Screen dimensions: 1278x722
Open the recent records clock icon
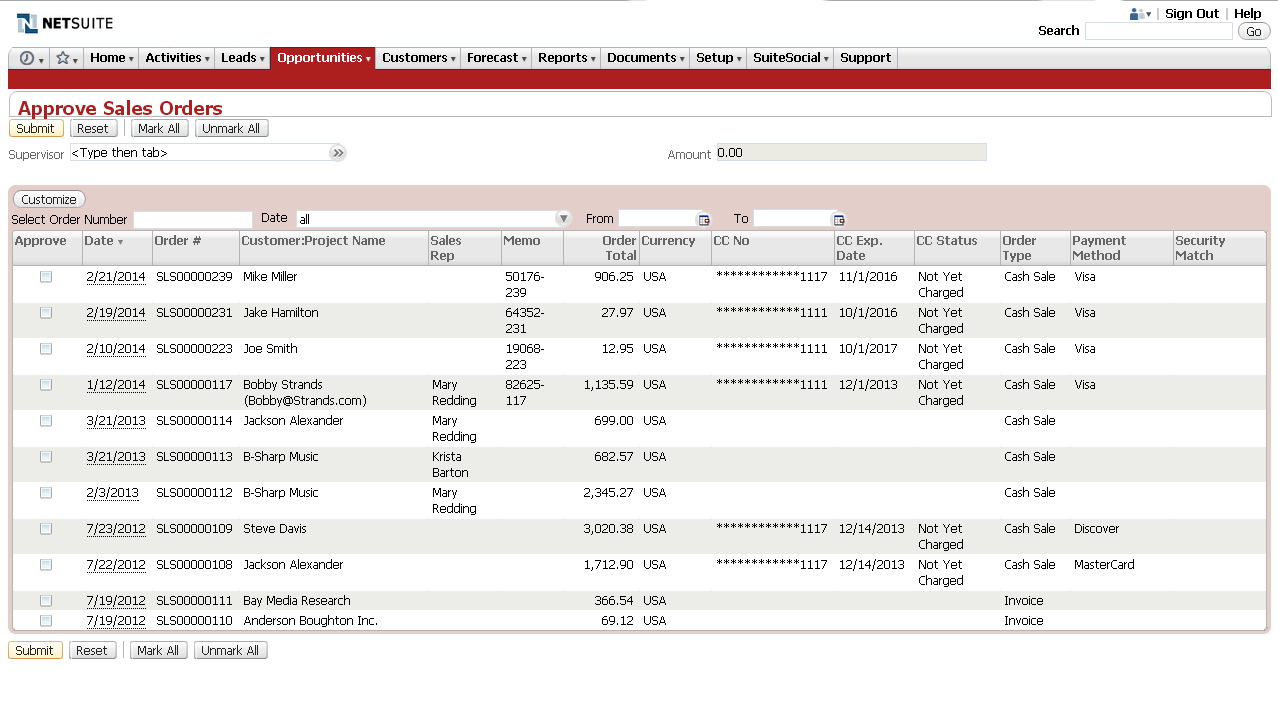(x=27, y=58)
